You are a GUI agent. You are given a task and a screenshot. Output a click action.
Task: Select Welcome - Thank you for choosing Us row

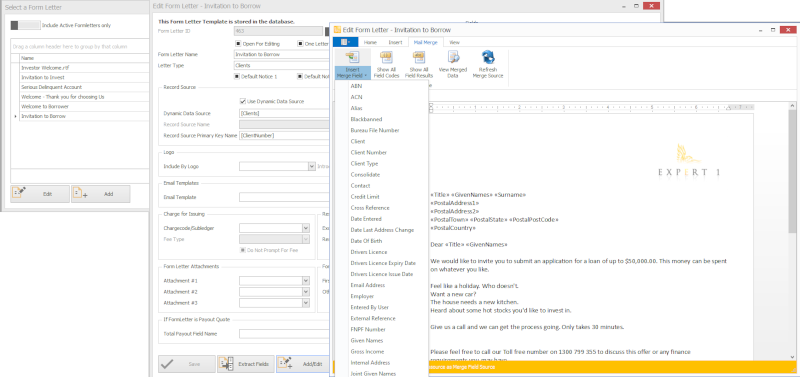(84, 96)
